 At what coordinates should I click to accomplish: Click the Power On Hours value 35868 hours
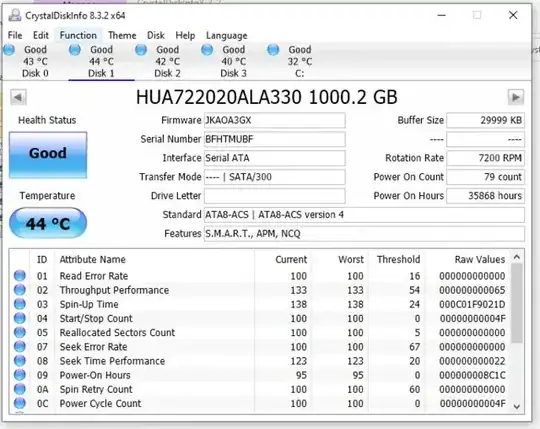(x=486, y=196)
